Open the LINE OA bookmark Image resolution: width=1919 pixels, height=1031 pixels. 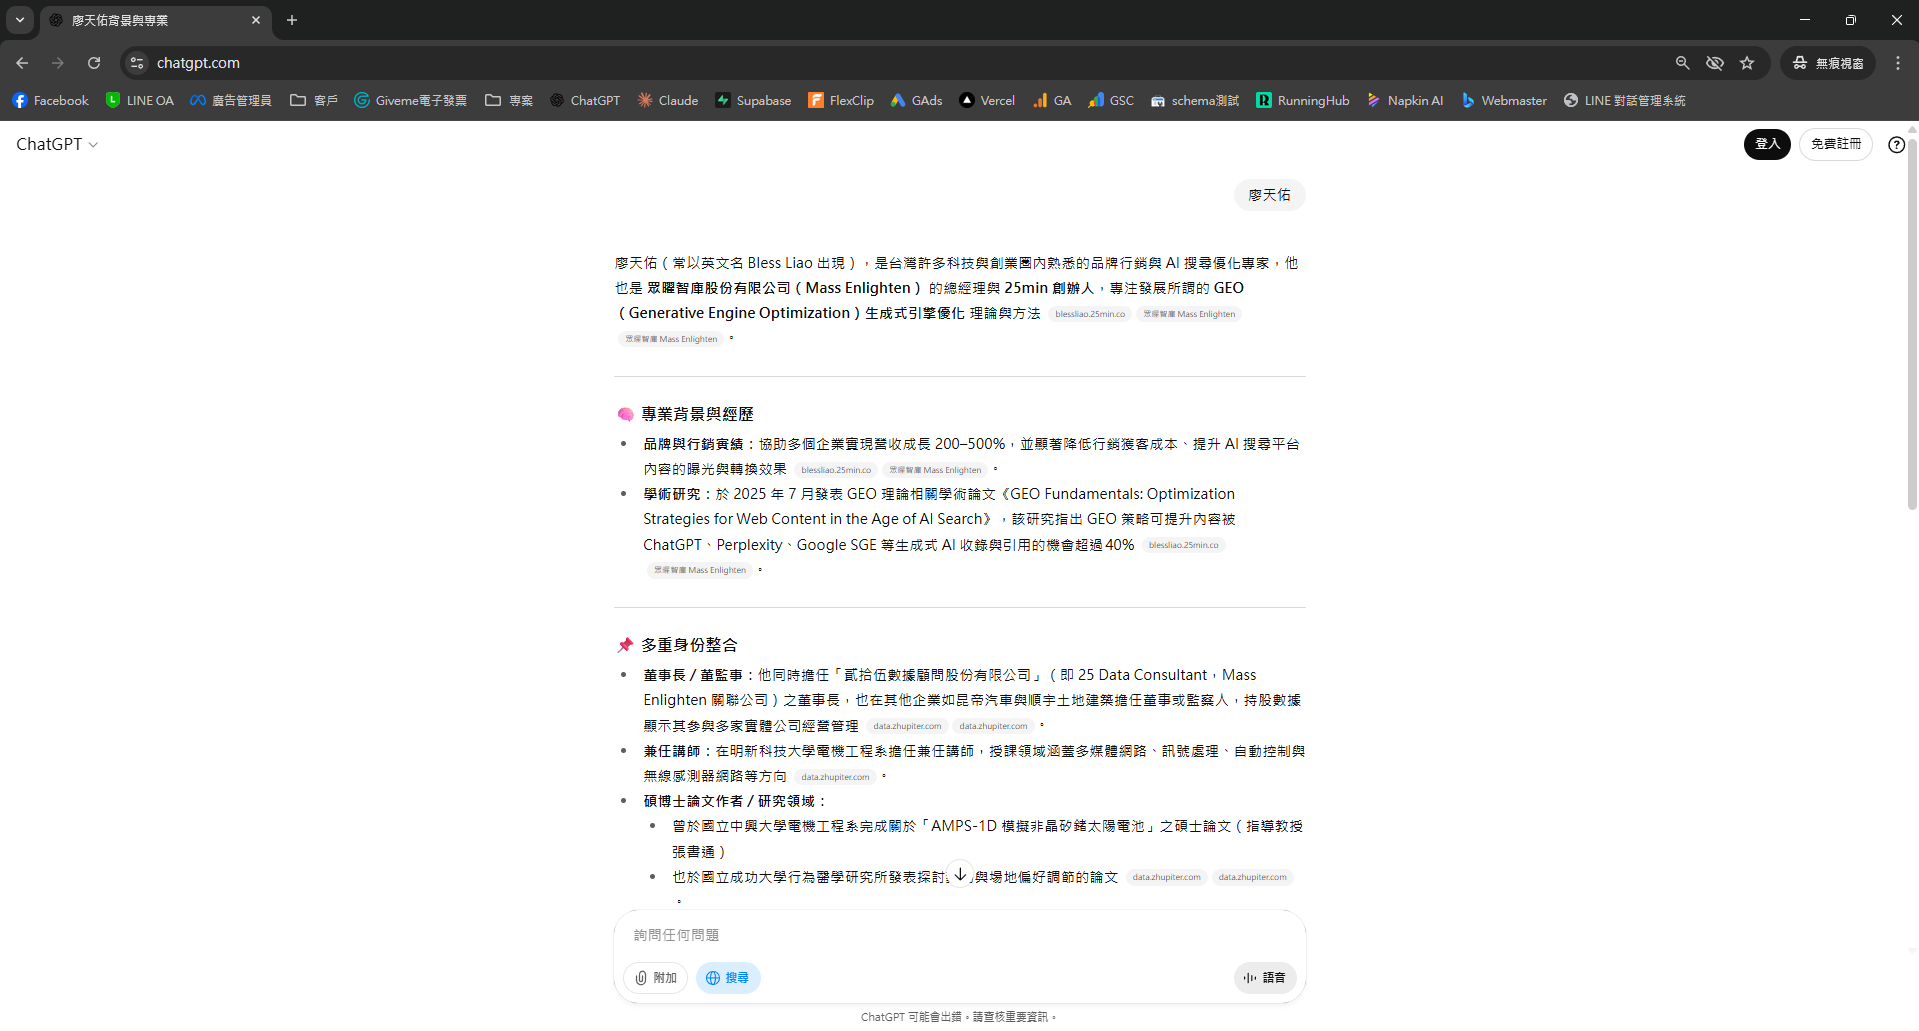click(140, 100)
